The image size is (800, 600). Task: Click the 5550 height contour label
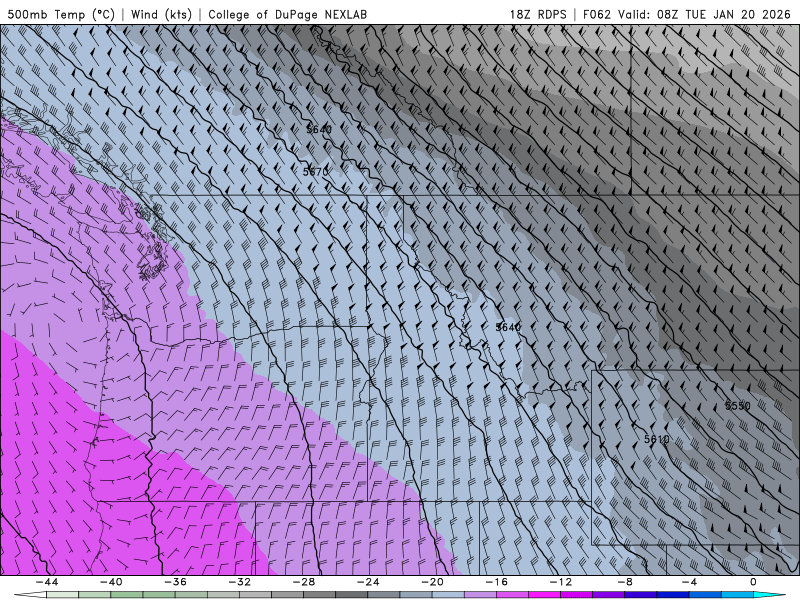[738, 406]
